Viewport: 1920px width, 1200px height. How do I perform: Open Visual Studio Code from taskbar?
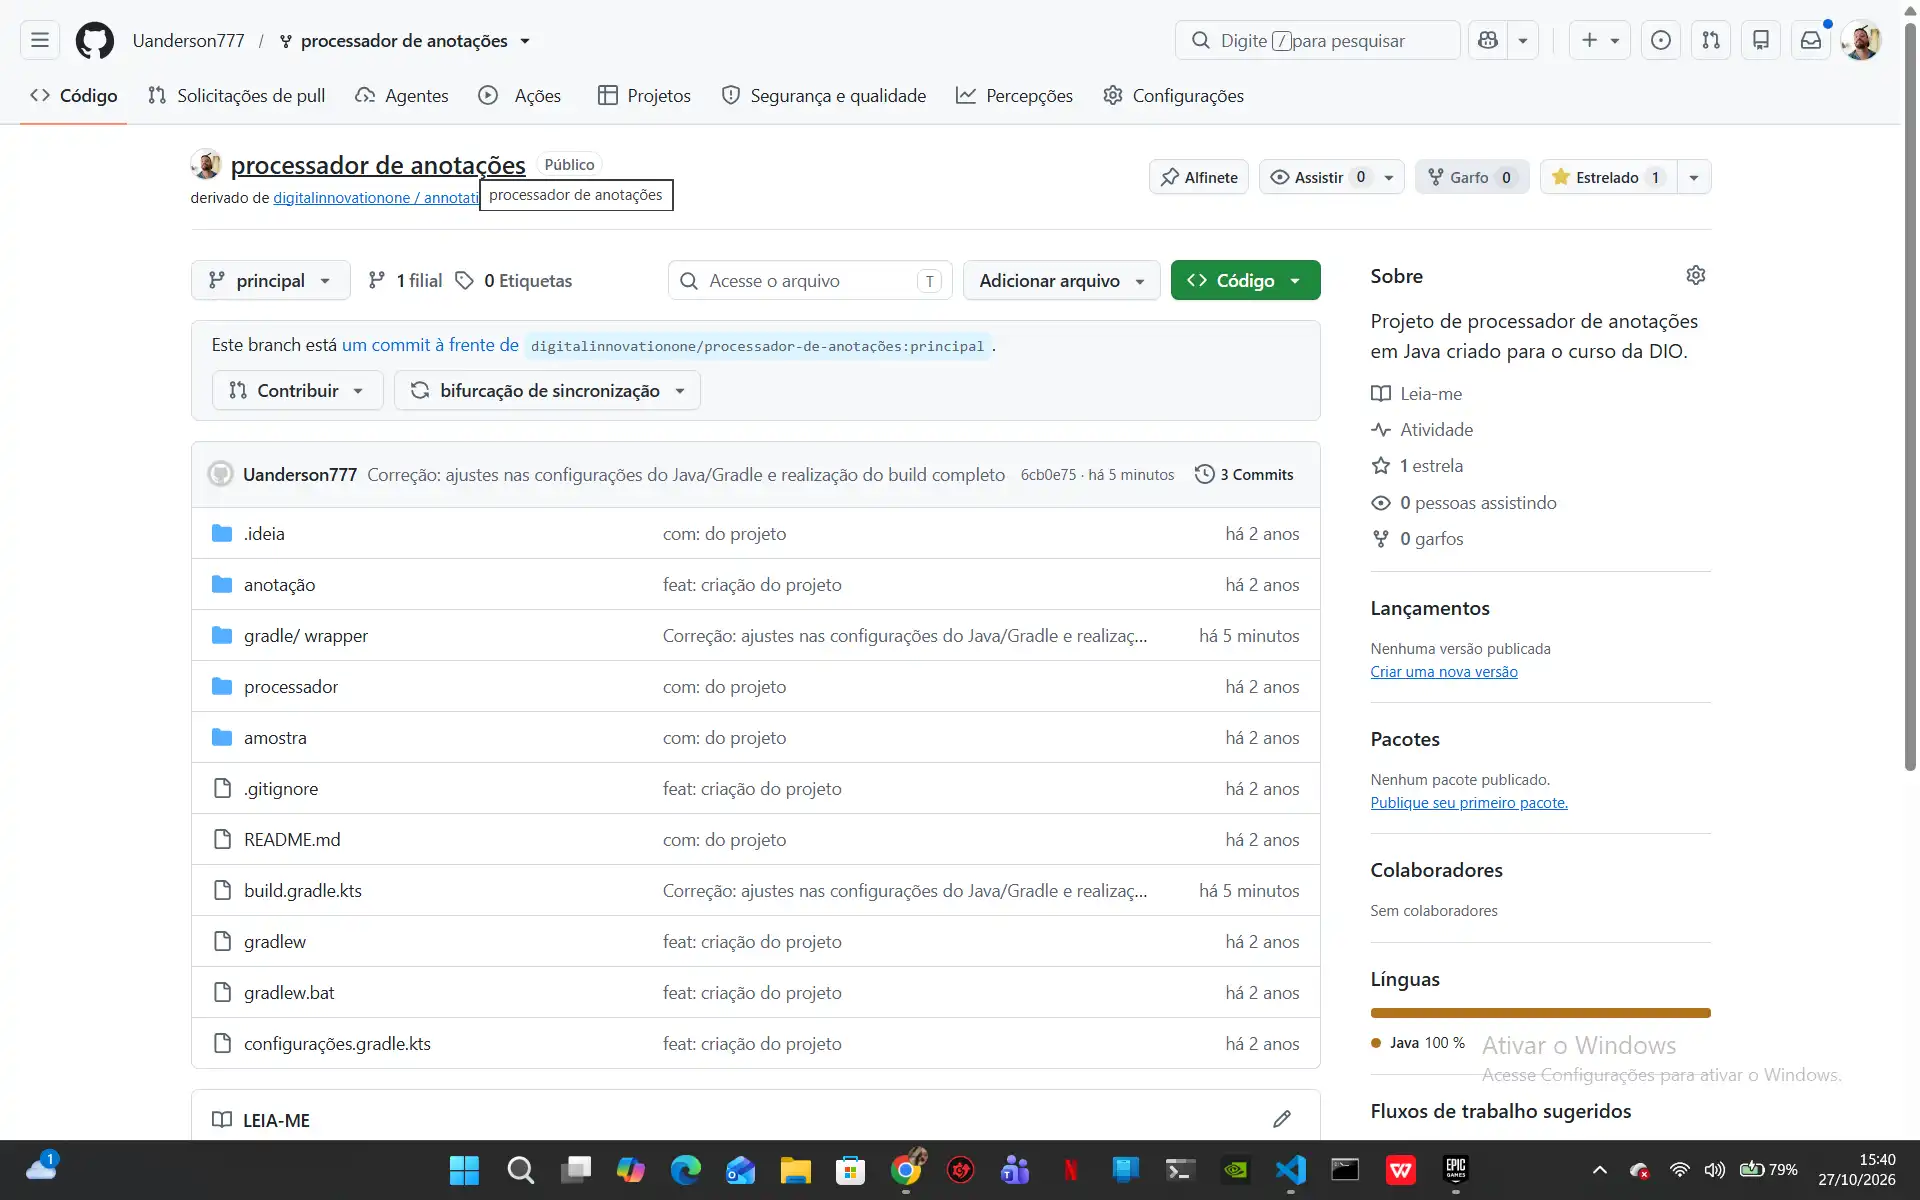[1291, 1169]
